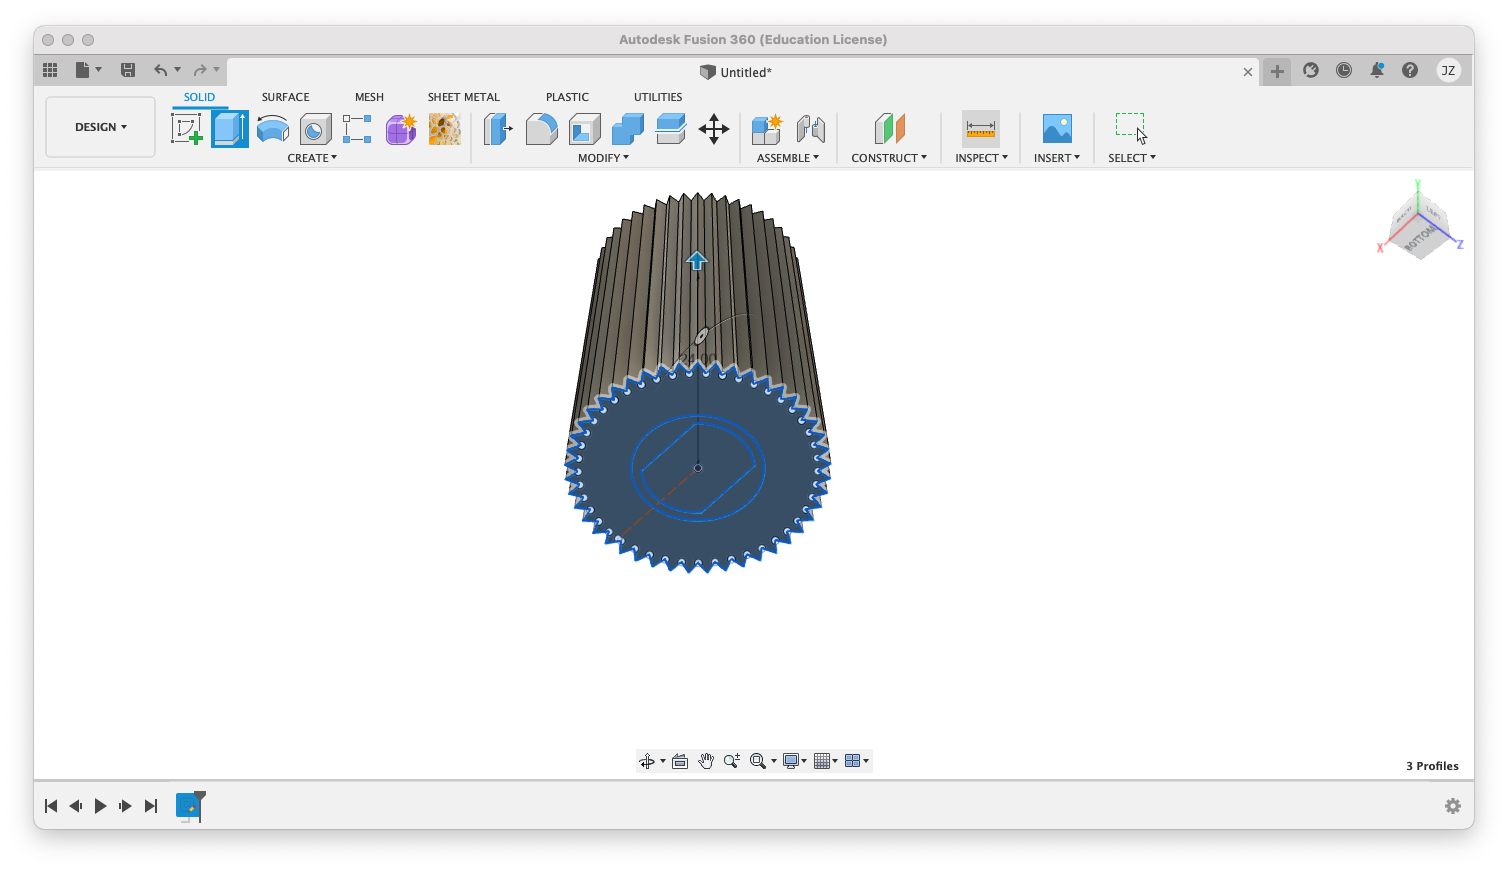
Task: Redo the last undone action
Action: click(x=200, y=70)
